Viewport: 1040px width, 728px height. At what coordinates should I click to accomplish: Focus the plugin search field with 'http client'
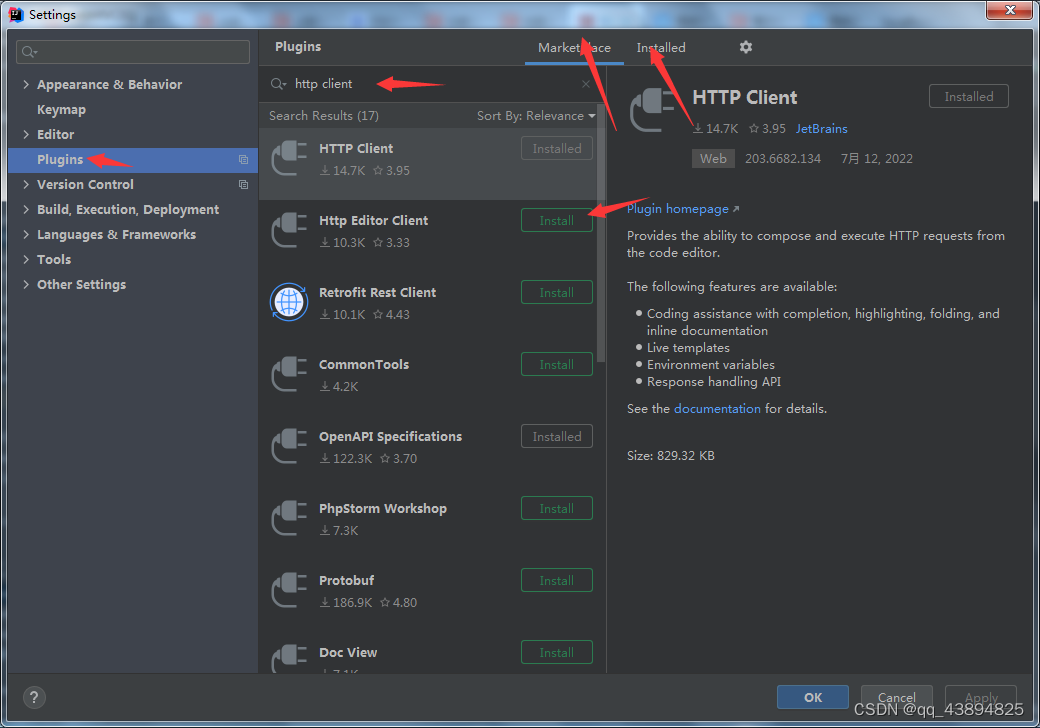tap(430, 84)
